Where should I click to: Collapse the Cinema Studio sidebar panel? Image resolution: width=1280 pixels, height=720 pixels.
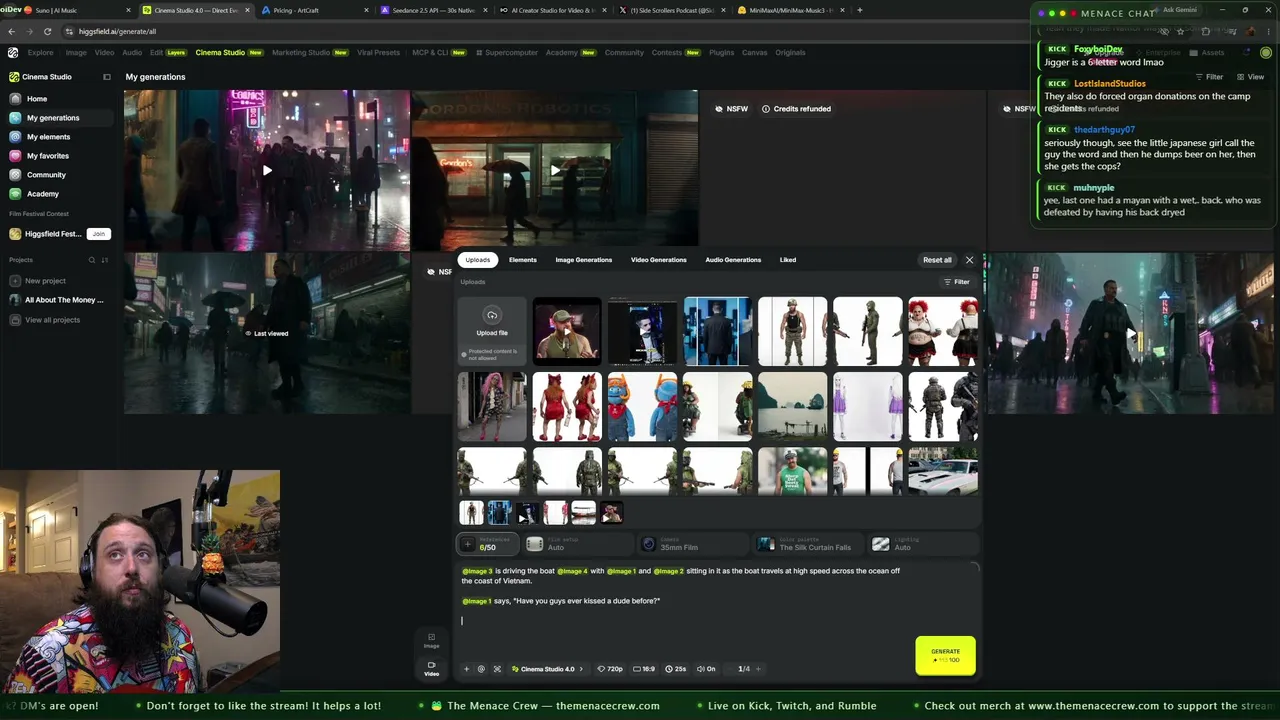pyautogui.click(x=107, y=77)
